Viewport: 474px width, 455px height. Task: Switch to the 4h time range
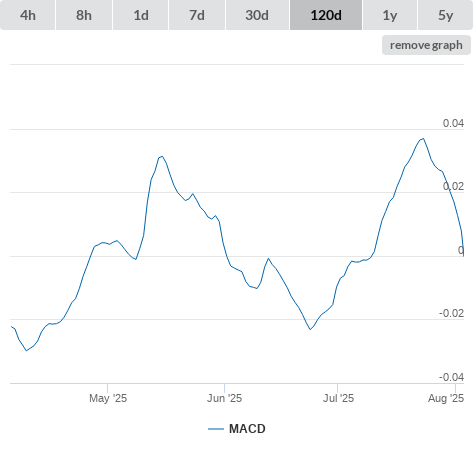[x=27, y=15]
